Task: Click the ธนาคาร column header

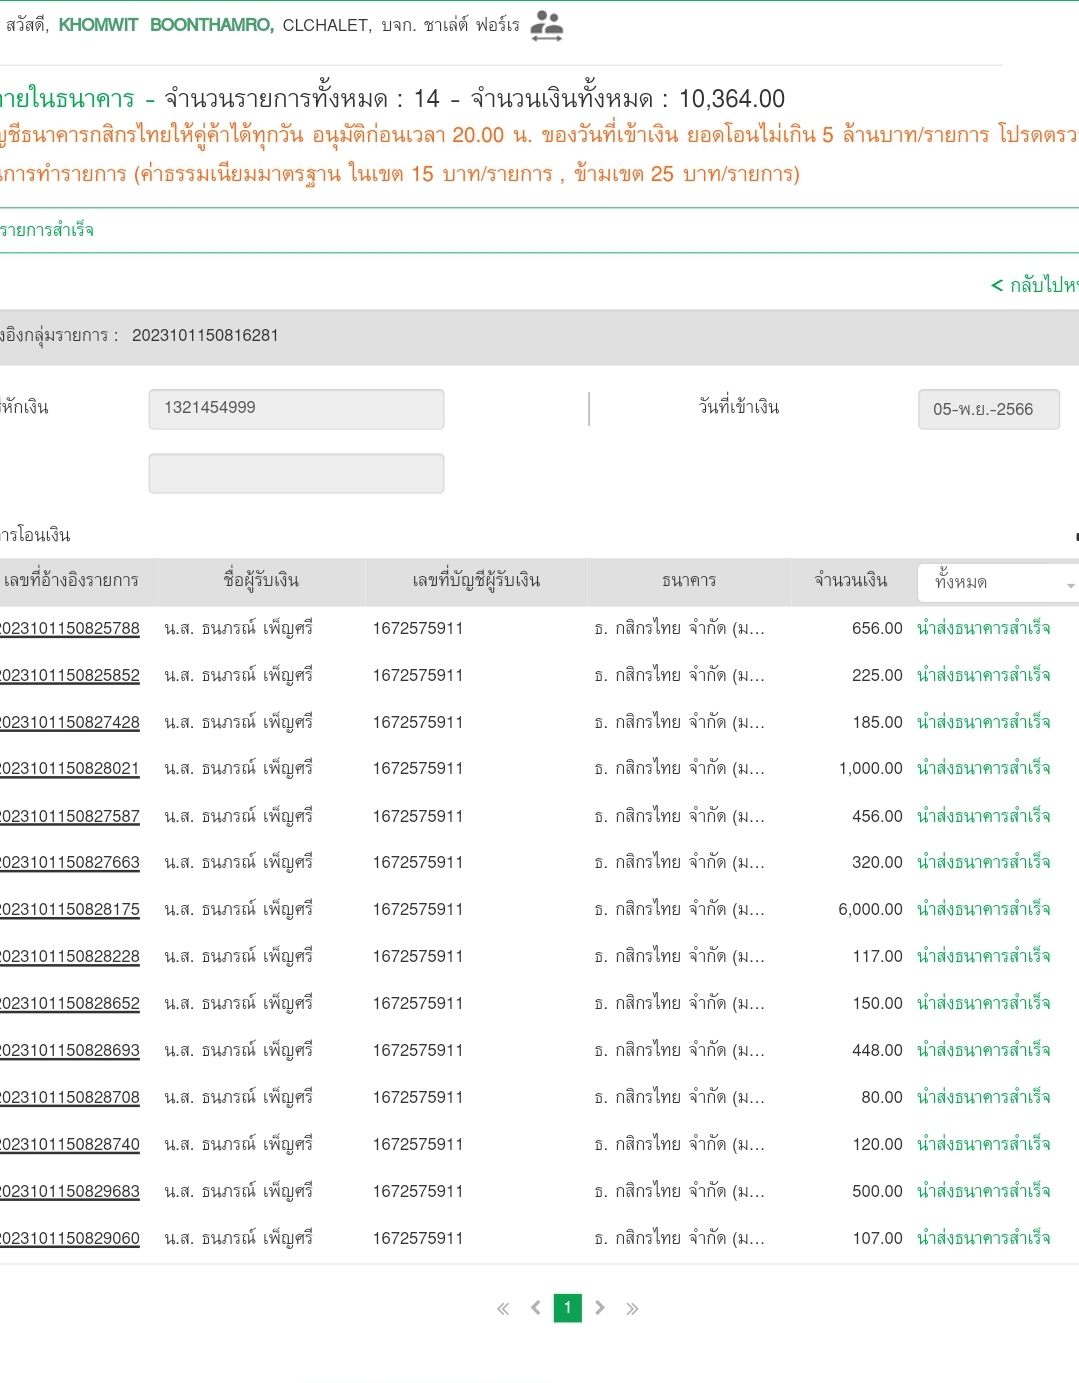Action: click(x=689, y=580)
